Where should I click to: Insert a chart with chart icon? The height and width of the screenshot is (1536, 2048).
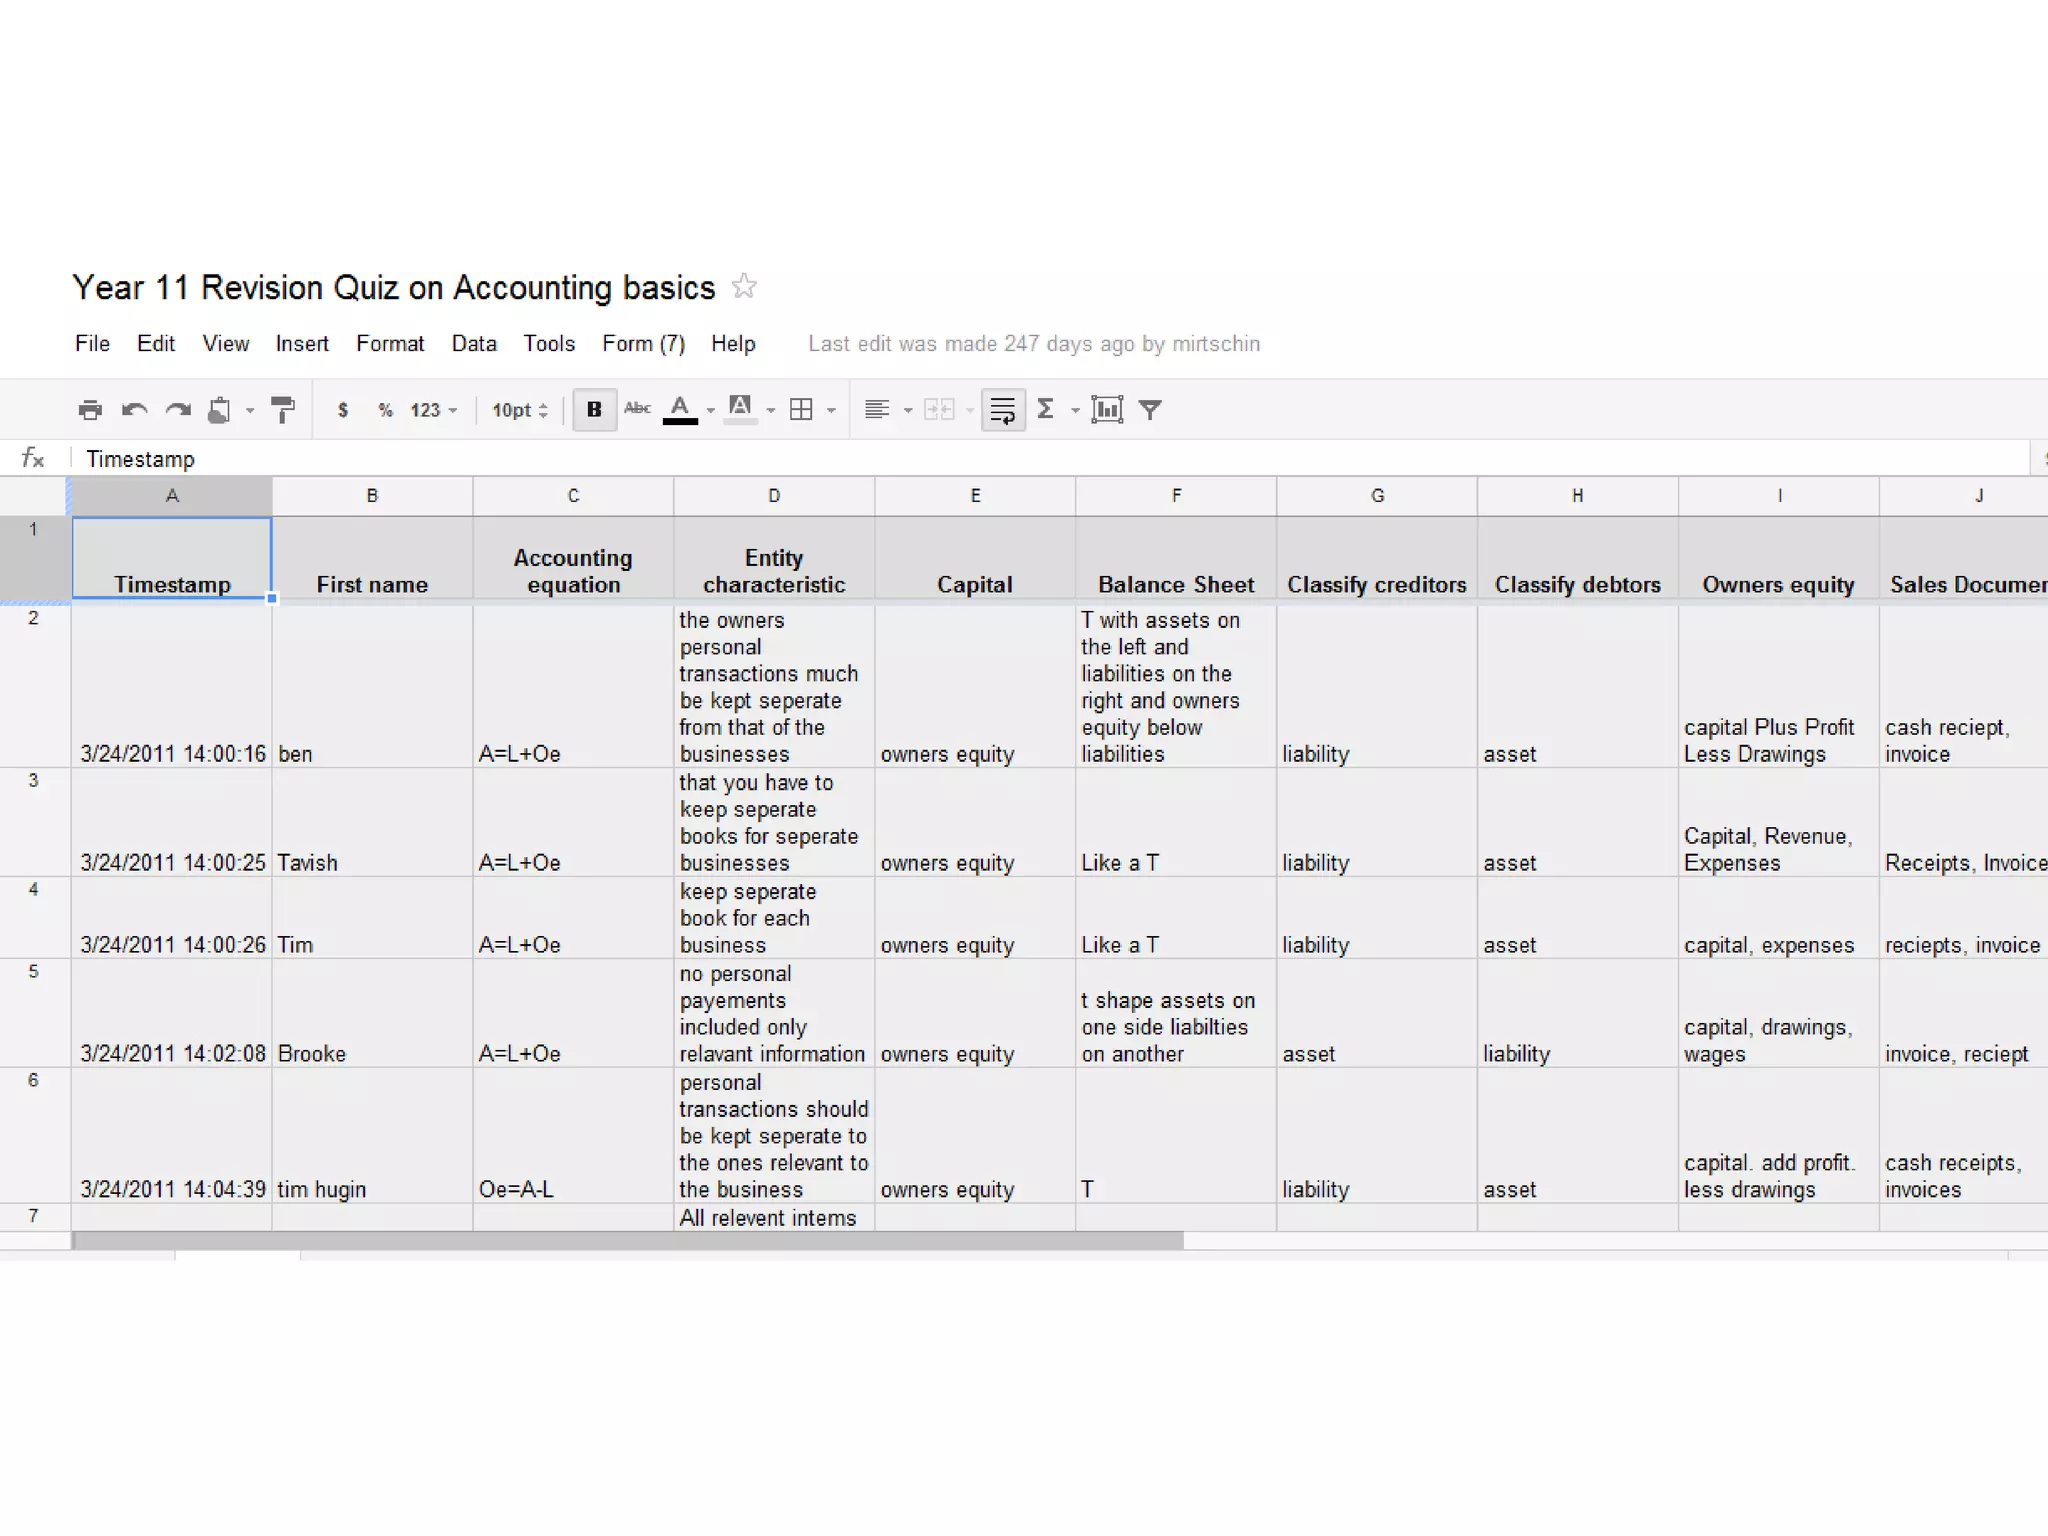1107,410
